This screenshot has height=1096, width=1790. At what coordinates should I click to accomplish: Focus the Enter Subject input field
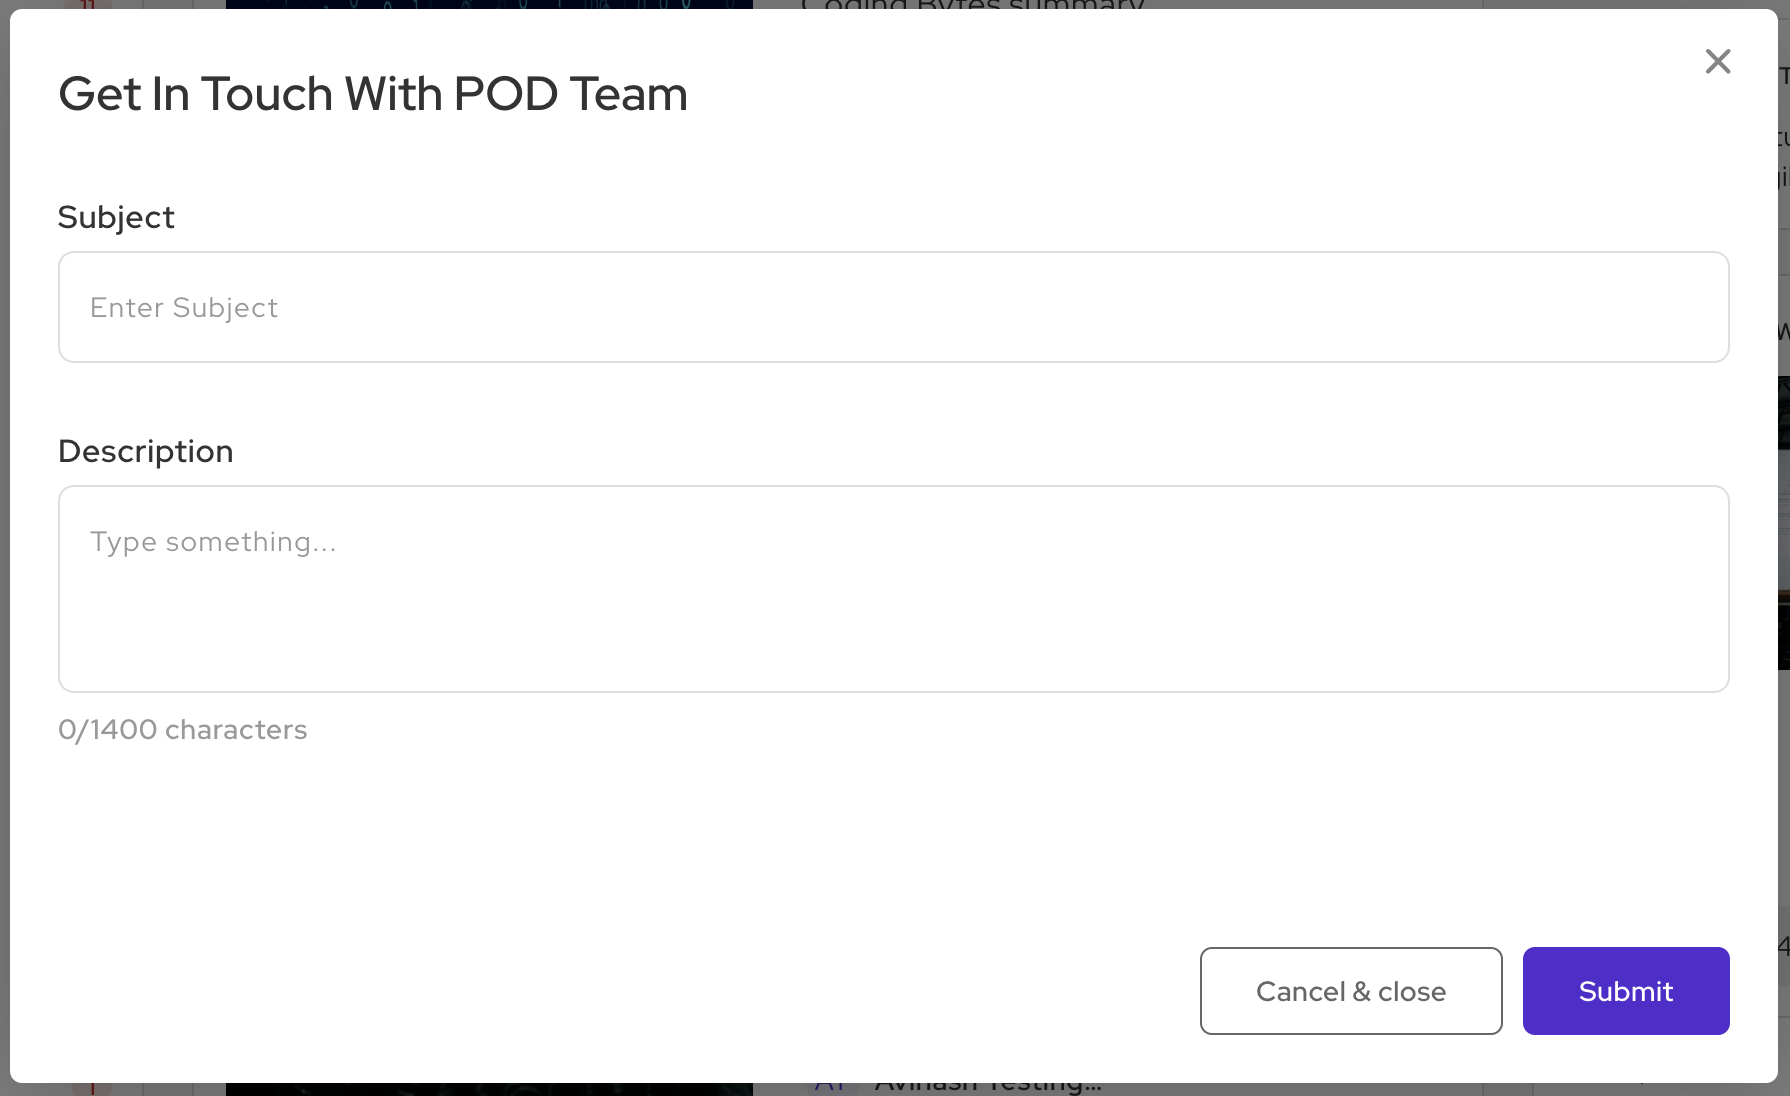pyautogui.click(x=894, y=307)
